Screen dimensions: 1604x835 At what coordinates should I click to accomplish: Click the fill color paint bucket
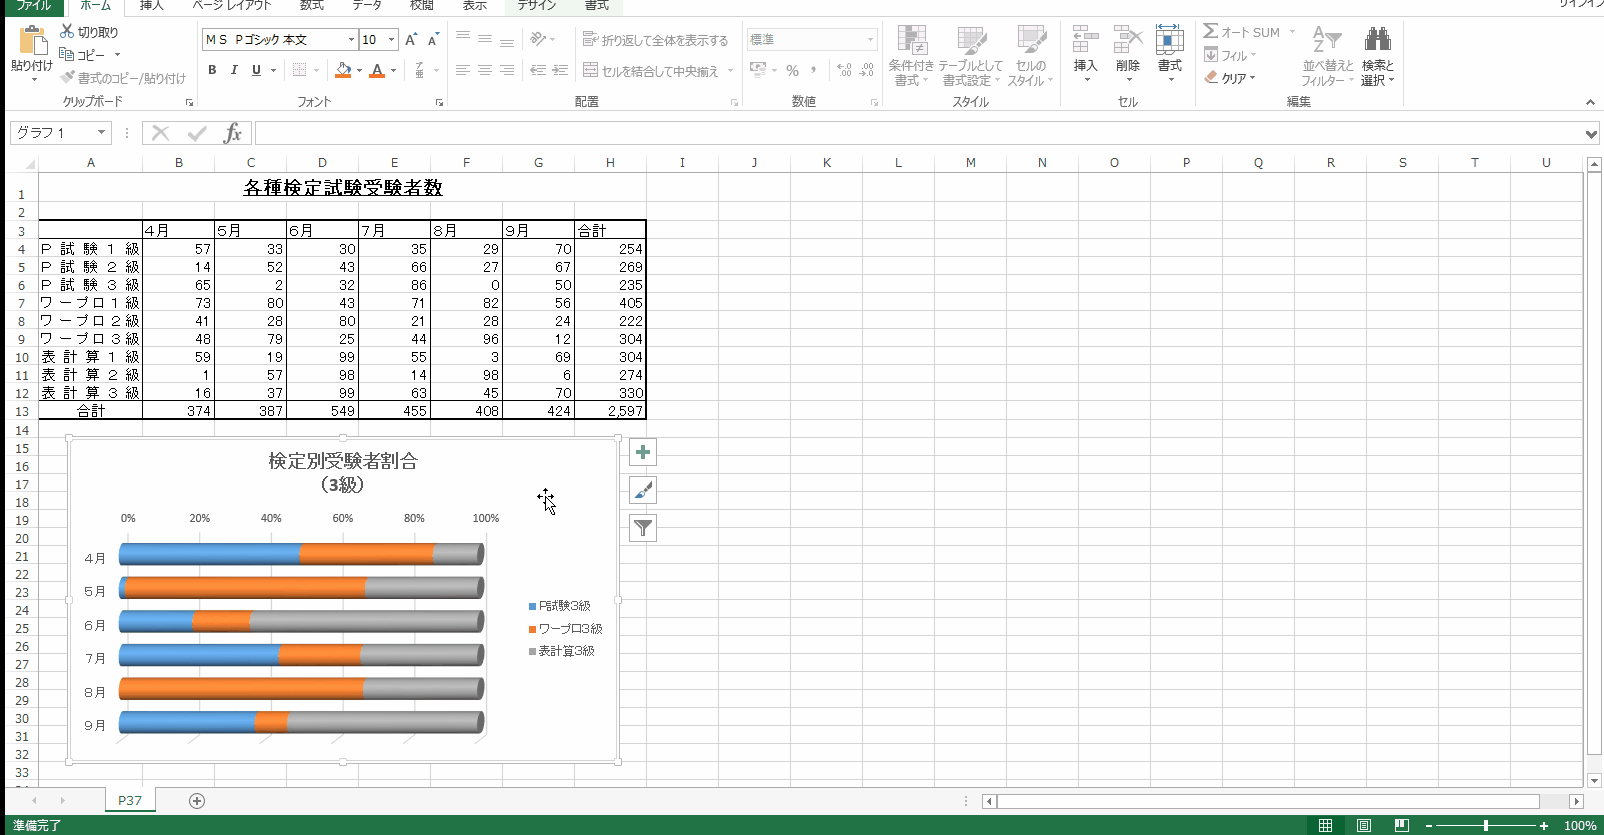(x=343, y=70)
